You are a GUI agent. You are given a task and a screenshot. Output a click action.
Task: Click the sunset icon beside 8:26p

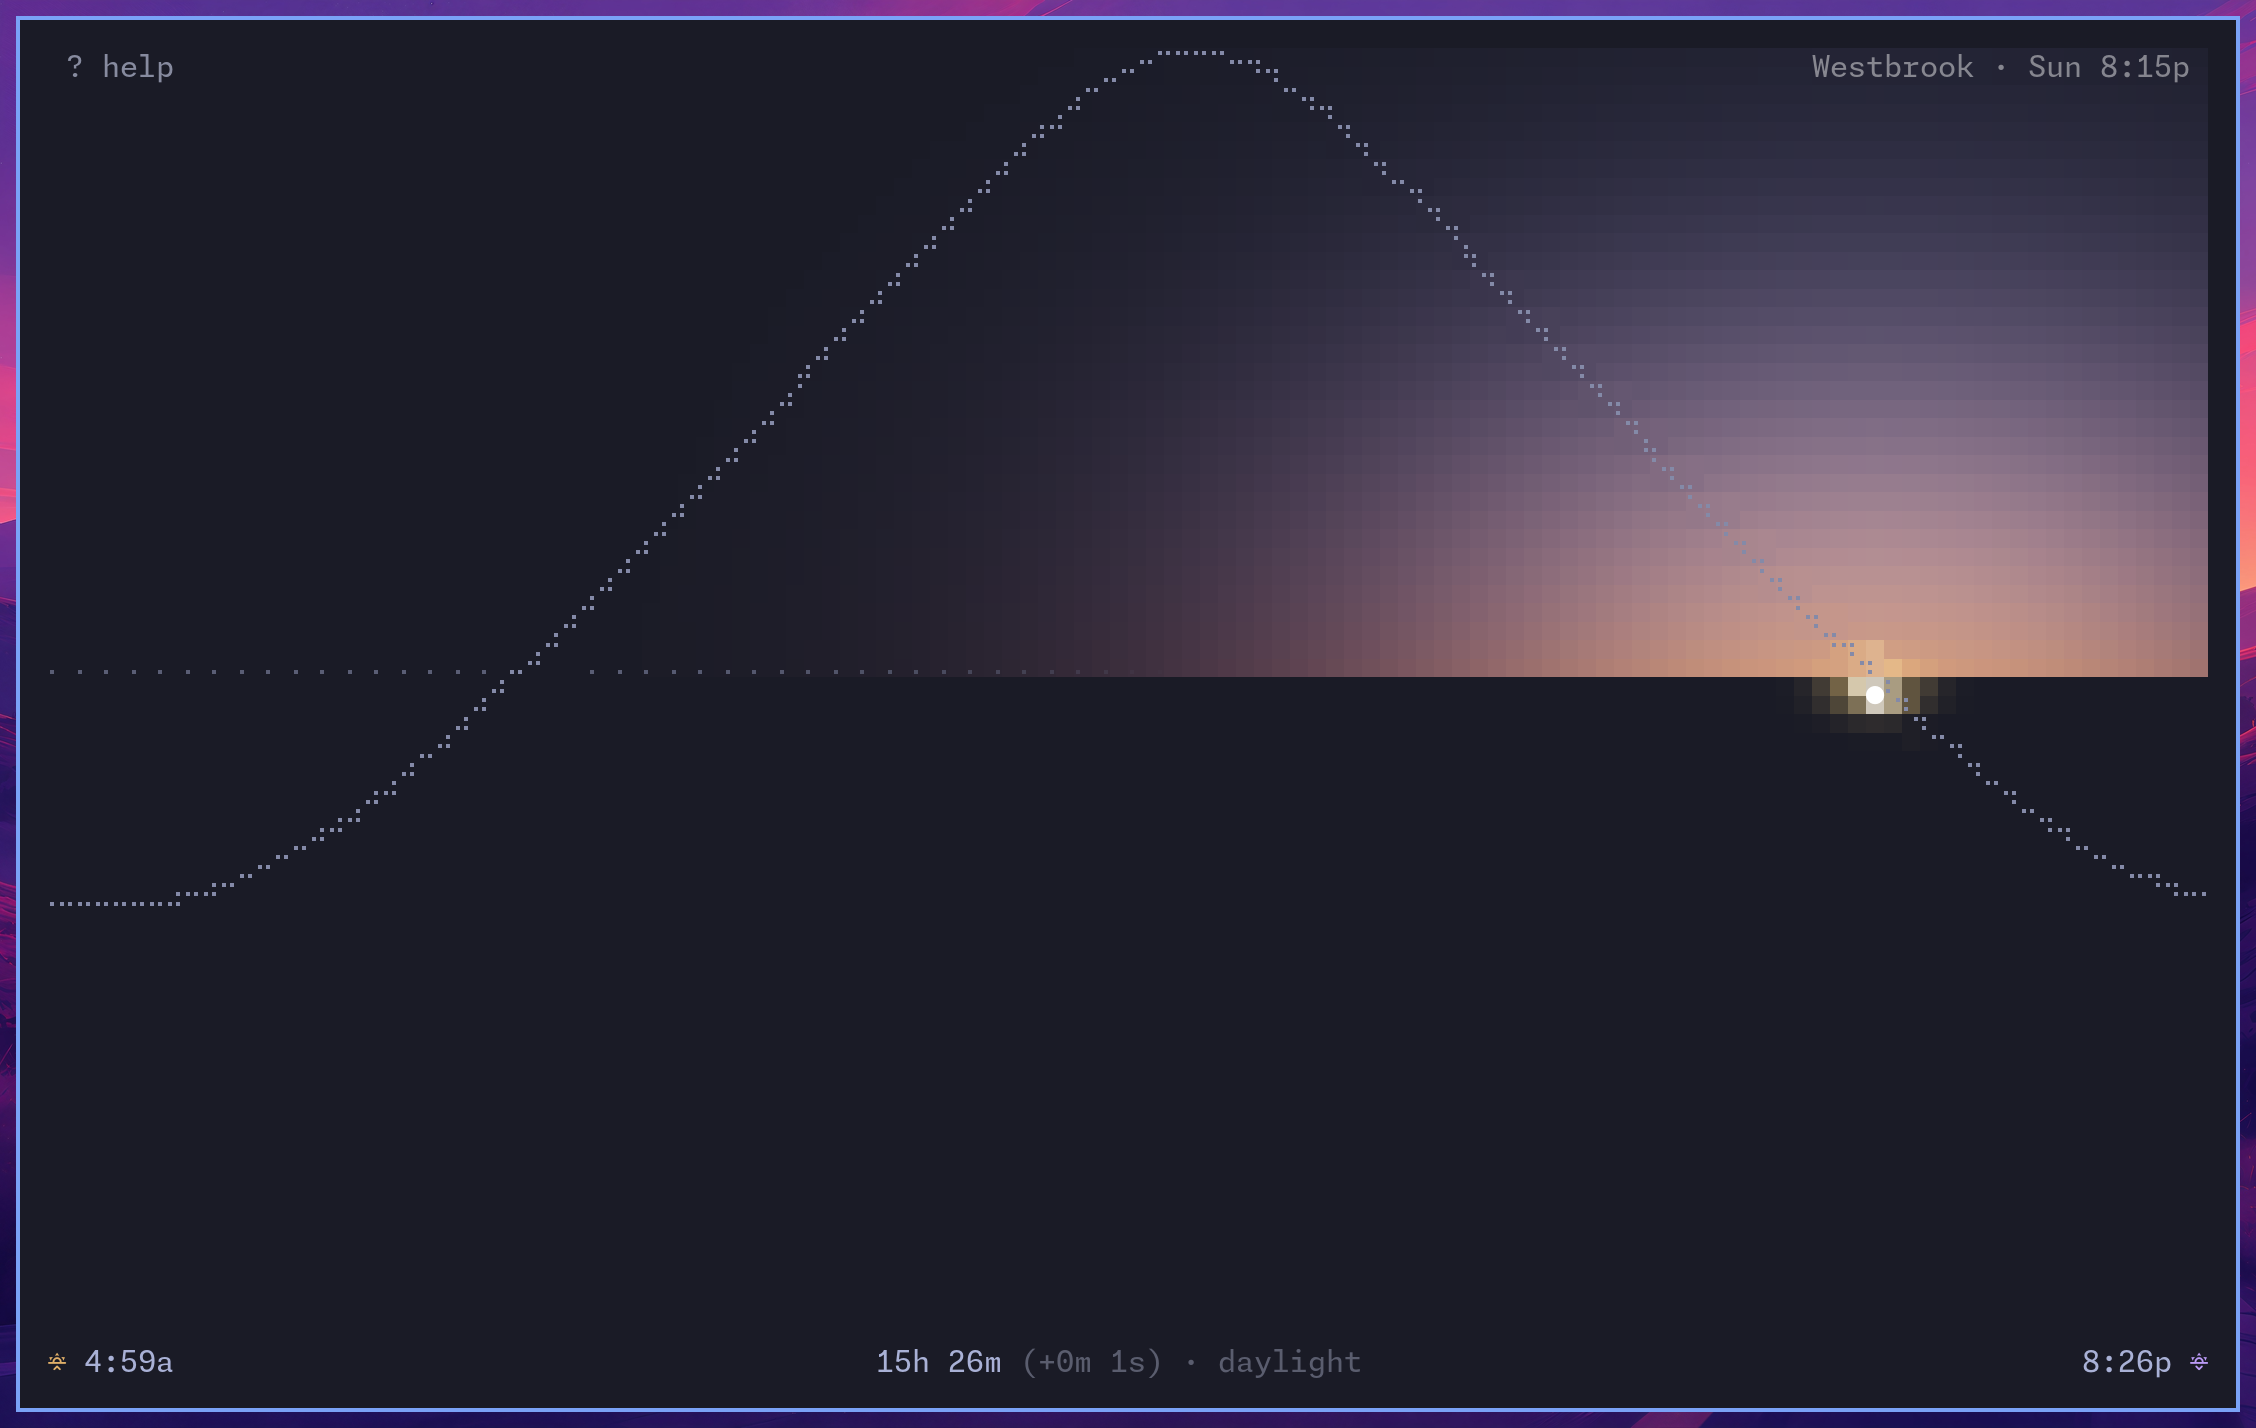click(2199, 1362)
